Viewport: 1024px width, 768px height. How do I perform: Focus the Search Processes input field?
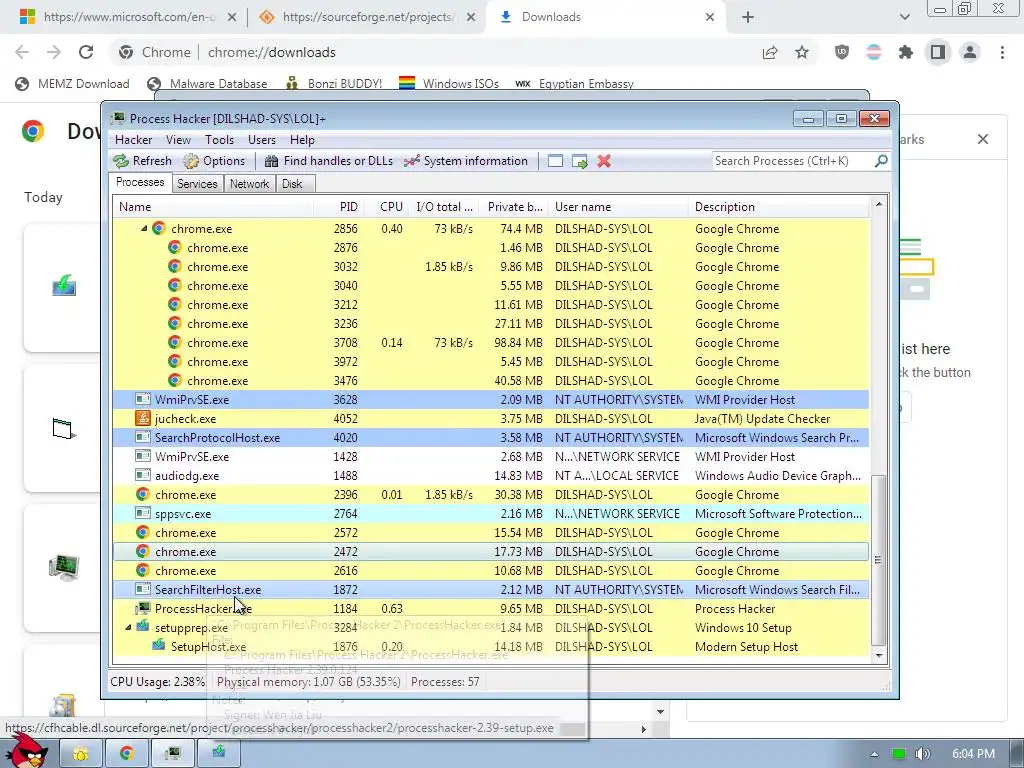click(793, 161)
